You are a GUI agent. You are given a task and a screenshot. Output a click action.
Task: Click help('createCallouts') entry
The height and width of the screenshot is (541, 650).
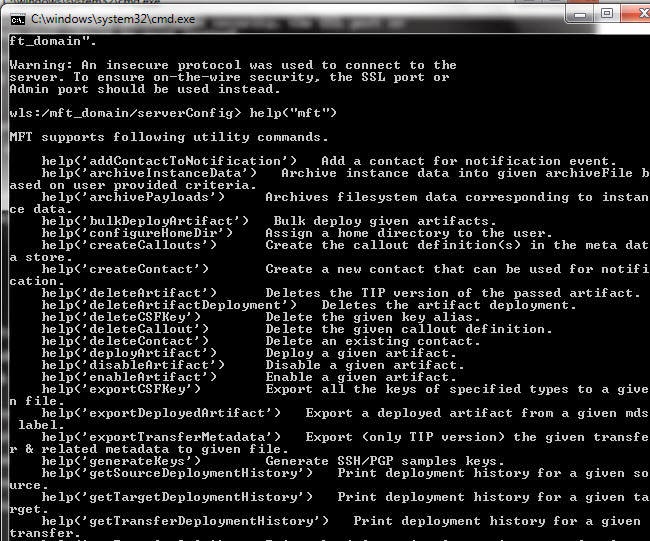coord(129,245)
